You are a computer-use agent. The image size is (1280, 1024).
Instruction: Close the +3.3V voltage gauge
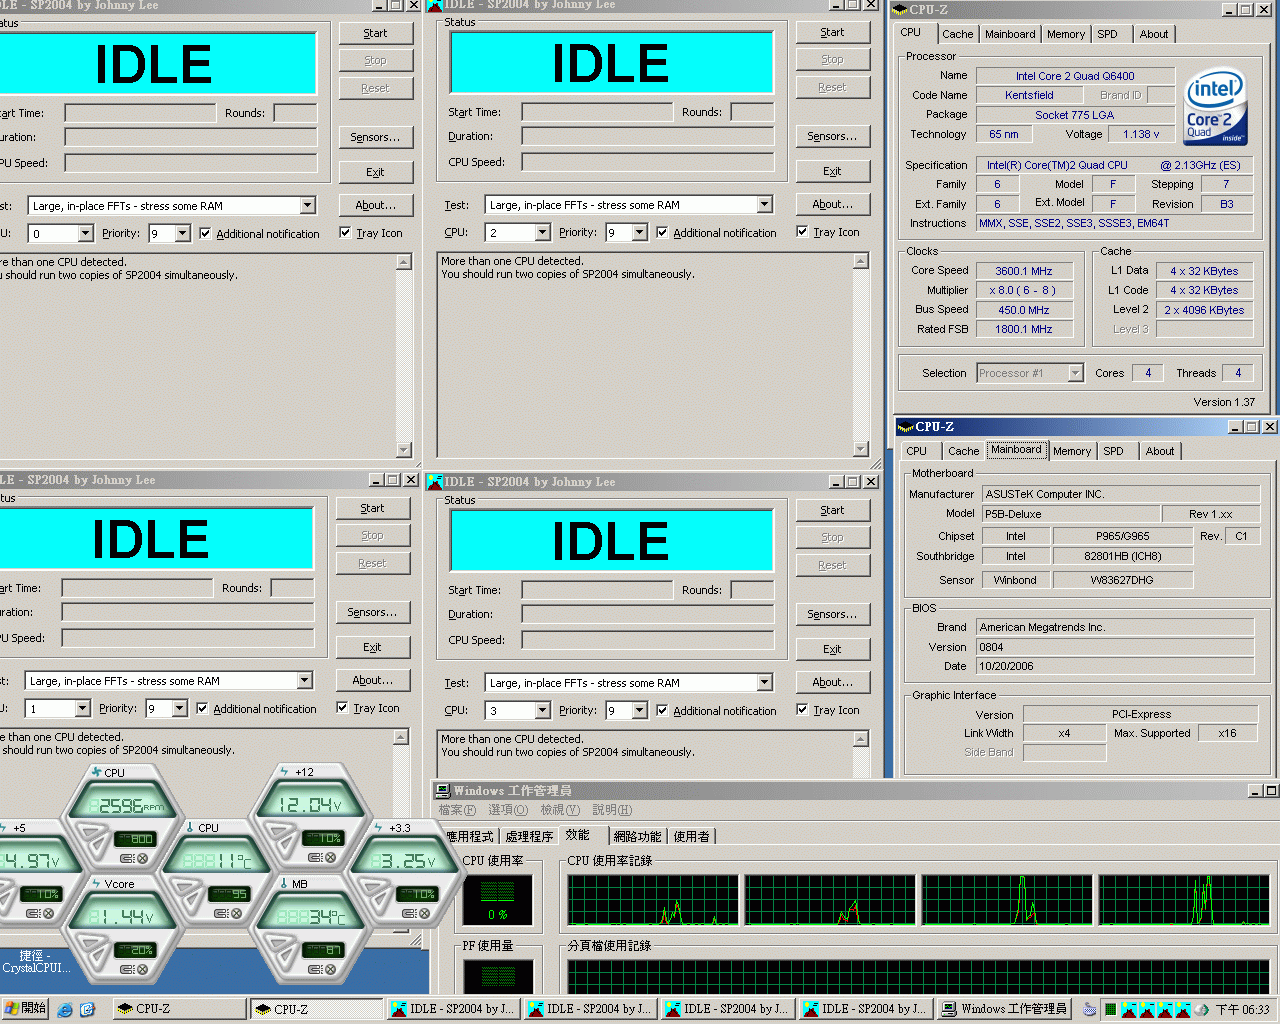point(424,913)
